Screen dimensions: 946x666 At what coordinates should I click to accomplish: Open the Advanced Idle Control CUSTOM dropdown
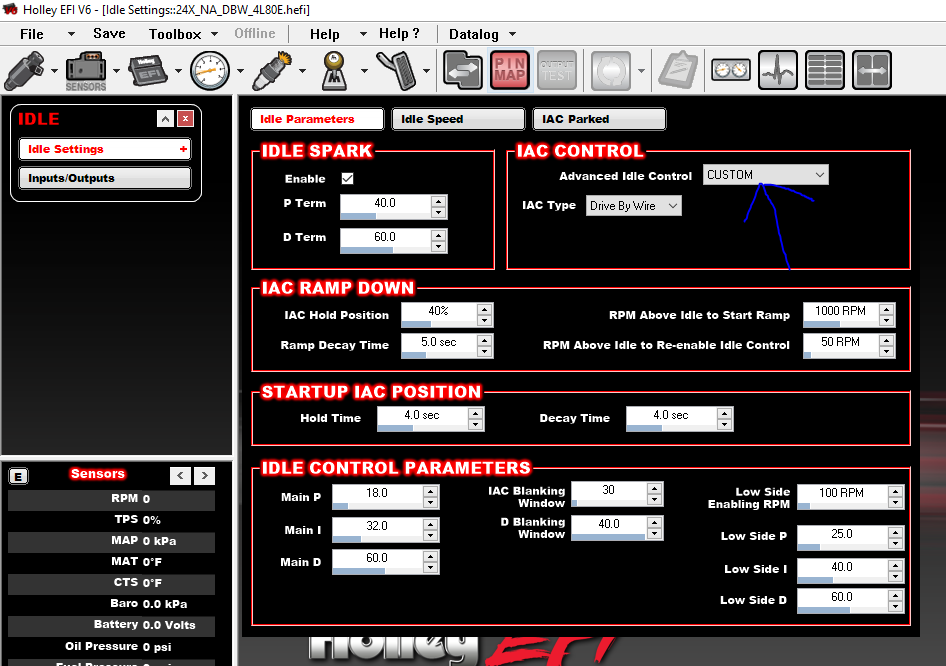pos(766,175)
